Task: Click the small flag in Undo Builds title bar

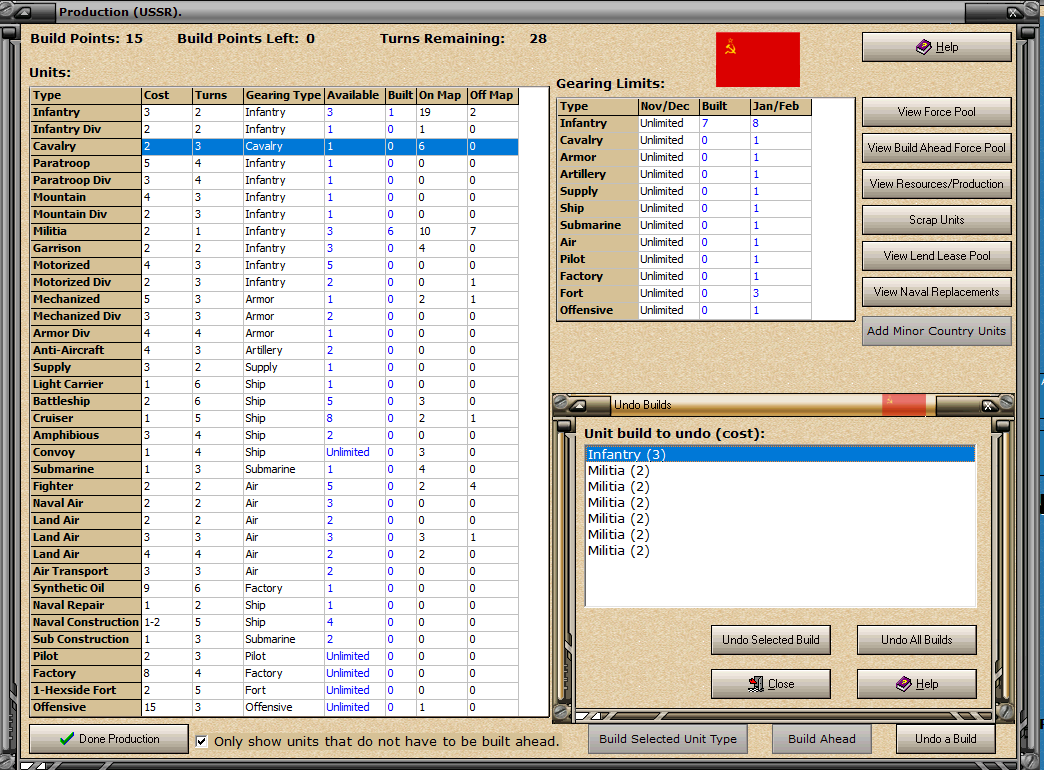Action: tap(904, 405)
